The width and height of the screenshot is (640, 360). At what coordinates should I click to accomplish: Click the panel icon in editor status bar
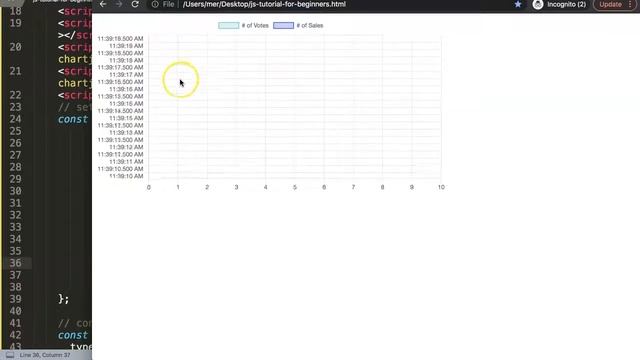point(10,355)
